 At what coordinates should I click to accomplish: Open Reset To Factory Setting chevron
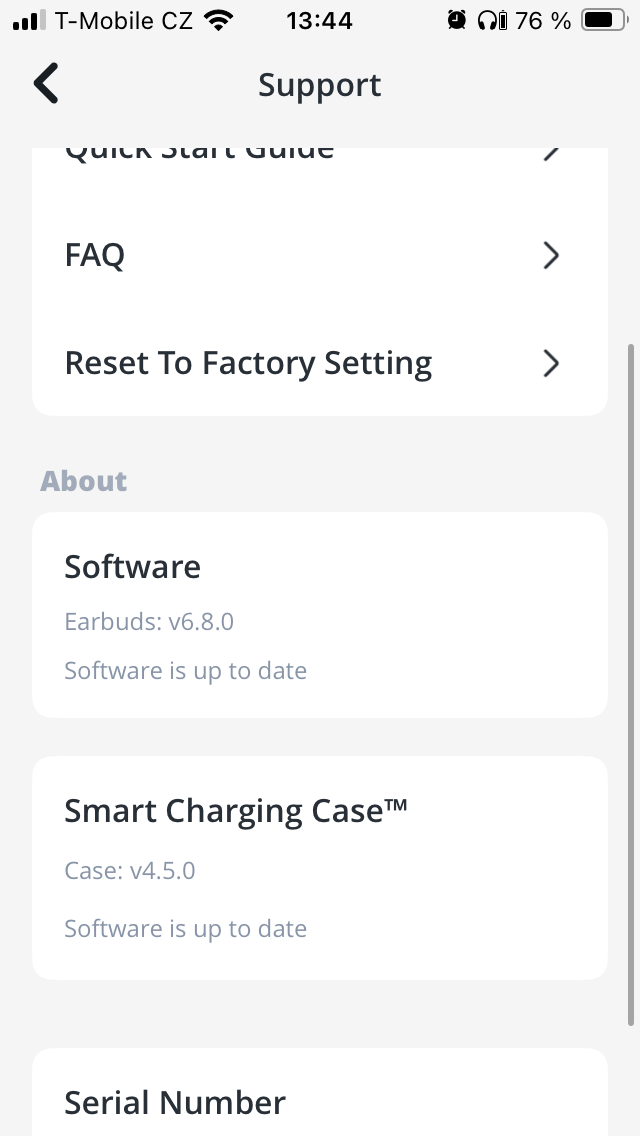pos(550,363)
